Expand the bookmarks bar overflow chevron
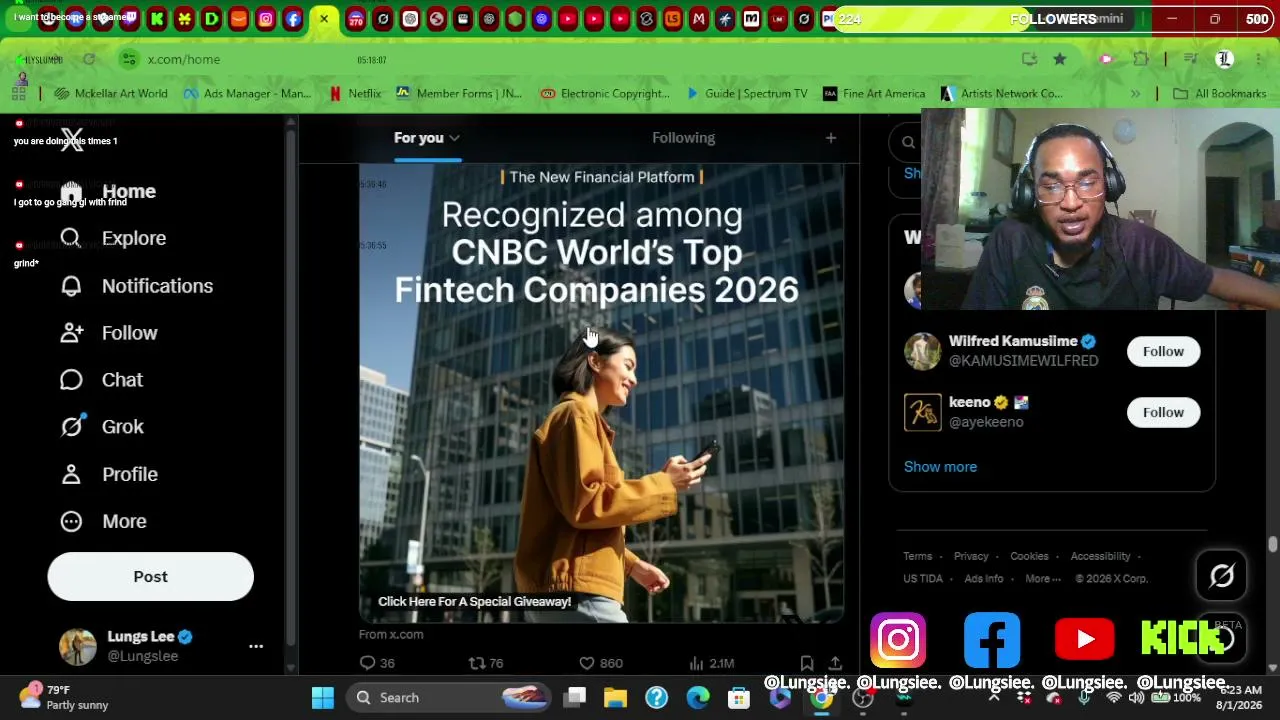The height and width of the screenshot is (720, 1280). tap(1135, 93)
